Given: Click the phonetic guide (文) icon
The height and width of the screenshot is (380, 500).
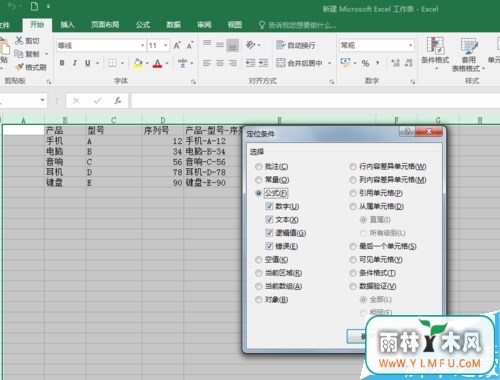Looking at the screenshot, I should 182,63.
